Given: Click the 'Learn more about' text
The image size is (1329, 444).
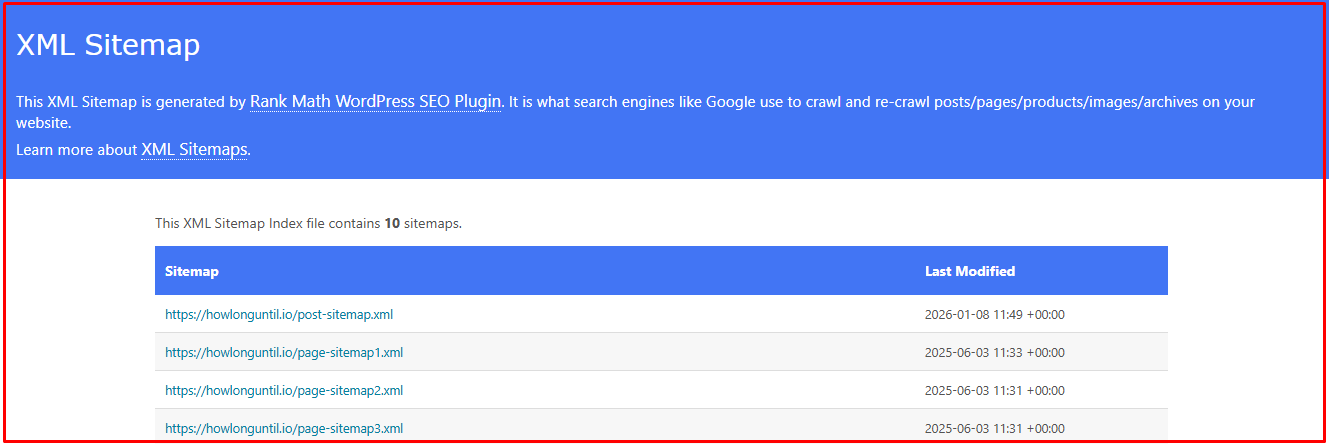Looking at the screenshot, I should (x=76, y=150).
